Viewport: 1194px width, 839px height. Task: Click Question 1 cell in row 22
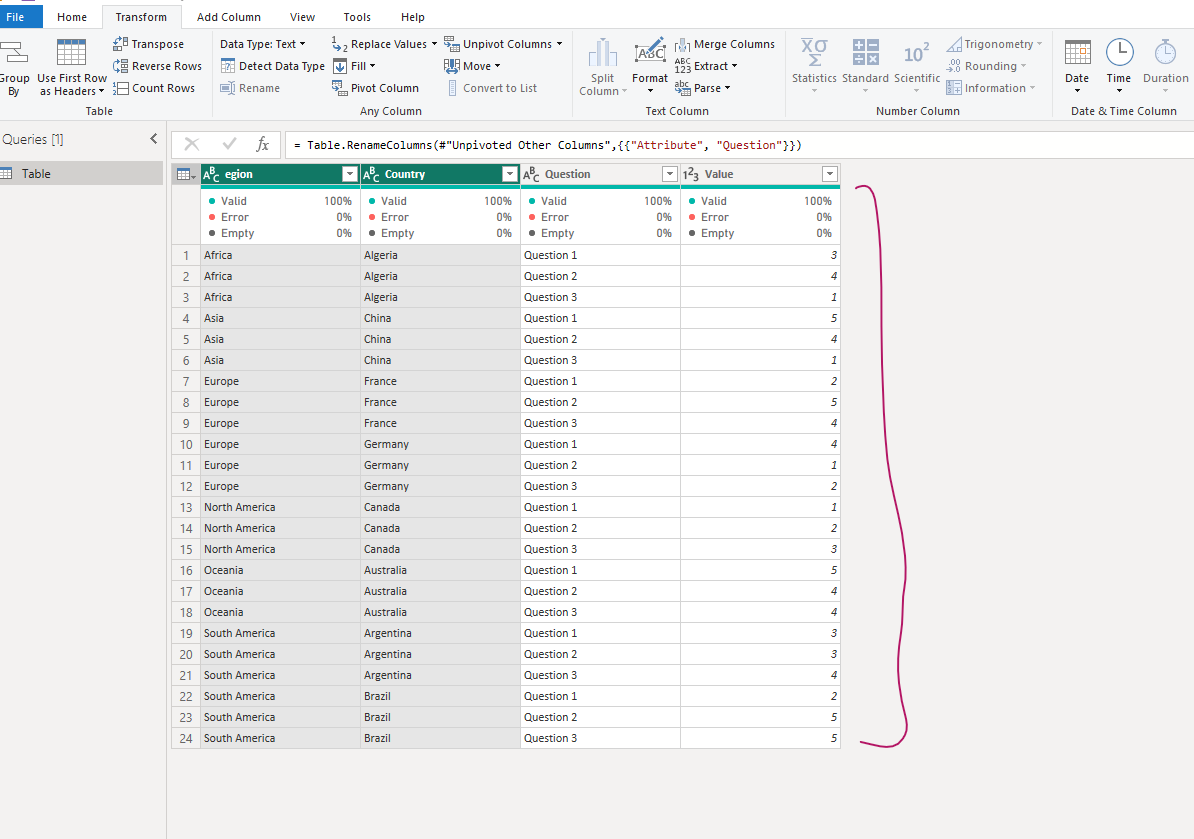(x=600, y=696)
